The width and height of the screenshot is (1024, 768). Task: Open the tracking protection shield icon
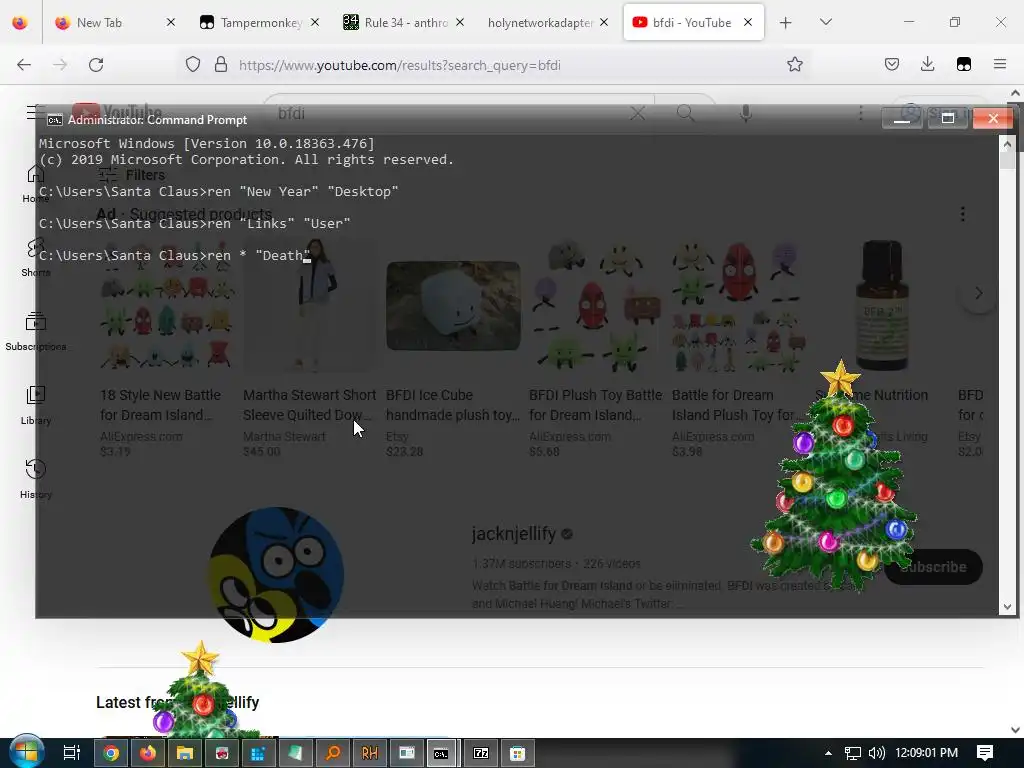(193, 65)
